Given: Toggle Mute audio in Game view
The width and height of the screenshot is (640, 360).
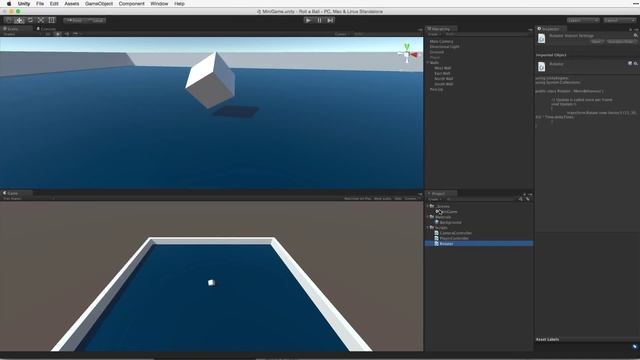Looking at the screenshot, I should pyautogui.click(x=382, y=199).
